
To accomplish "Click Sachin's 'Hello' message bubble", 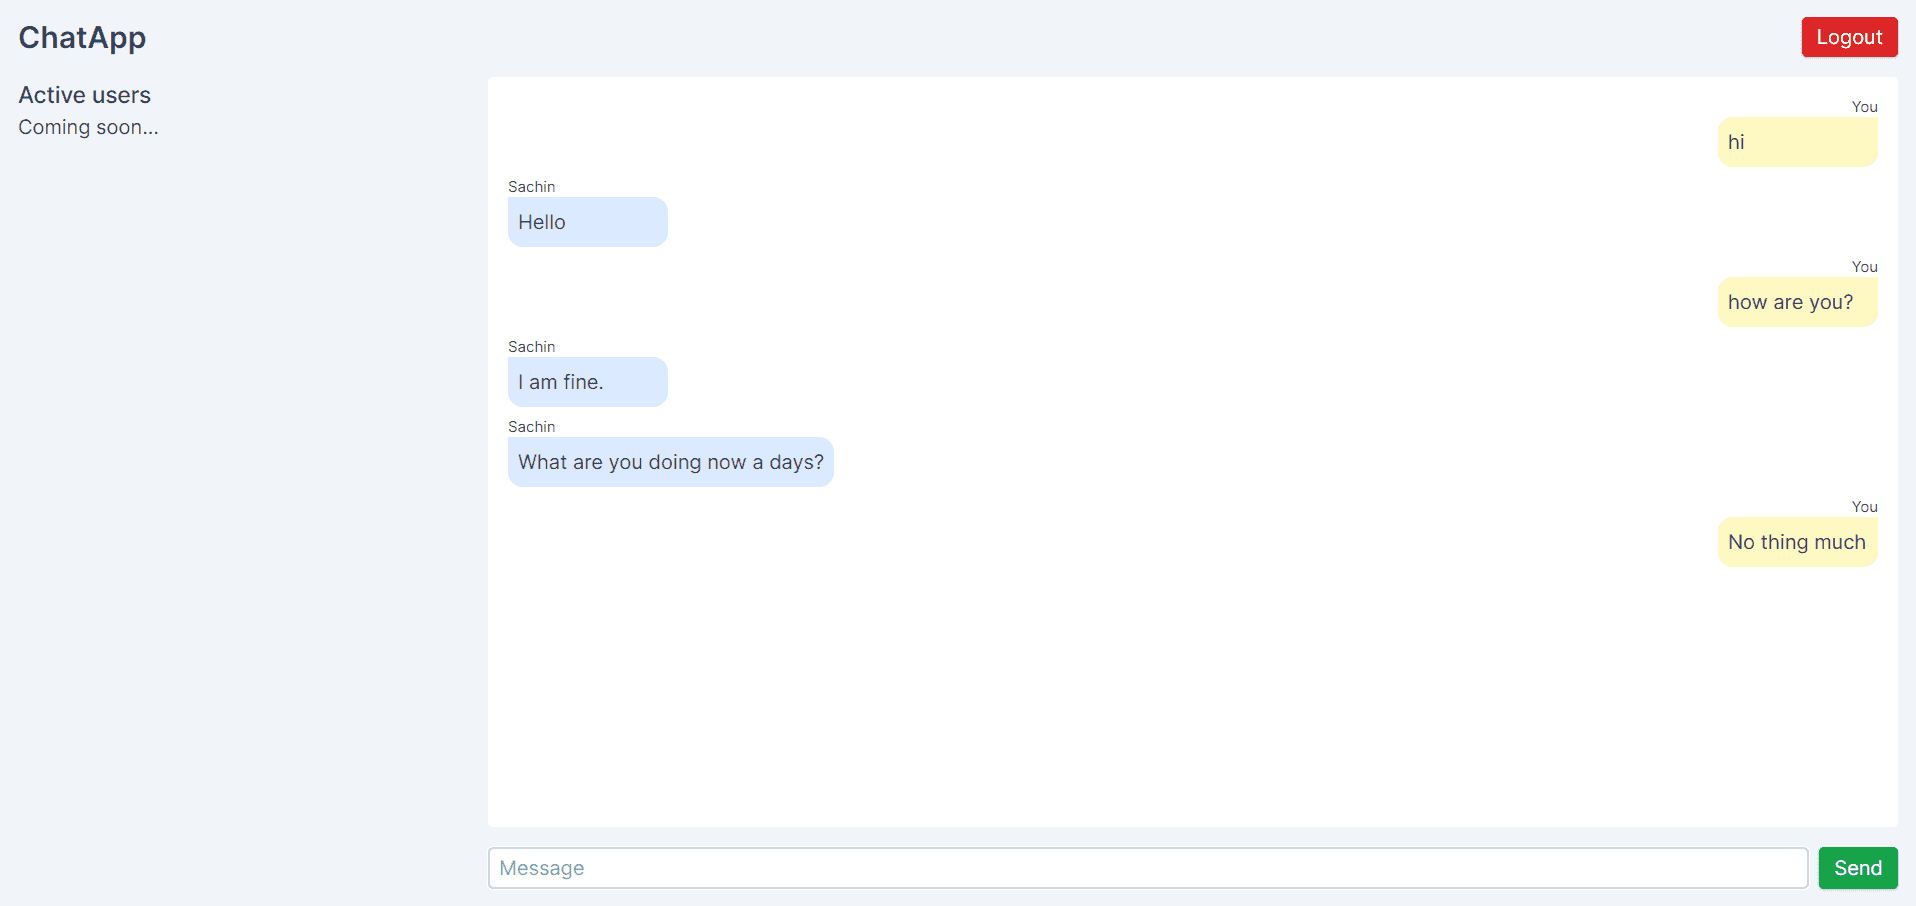I will (x=588, y=222).
